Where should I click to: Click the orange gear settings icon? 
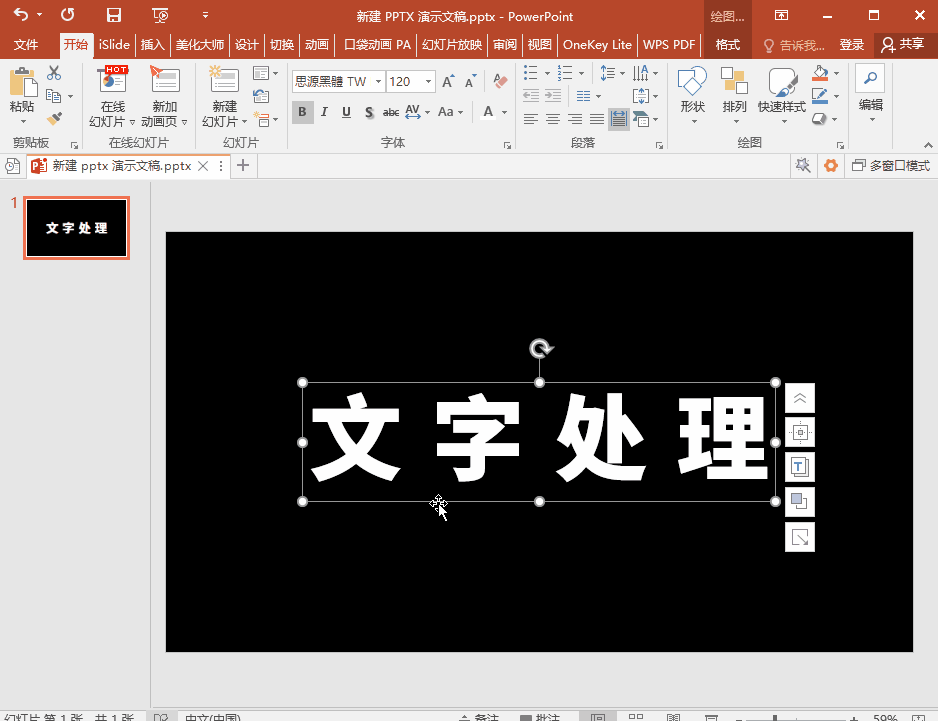pos(830,166)
